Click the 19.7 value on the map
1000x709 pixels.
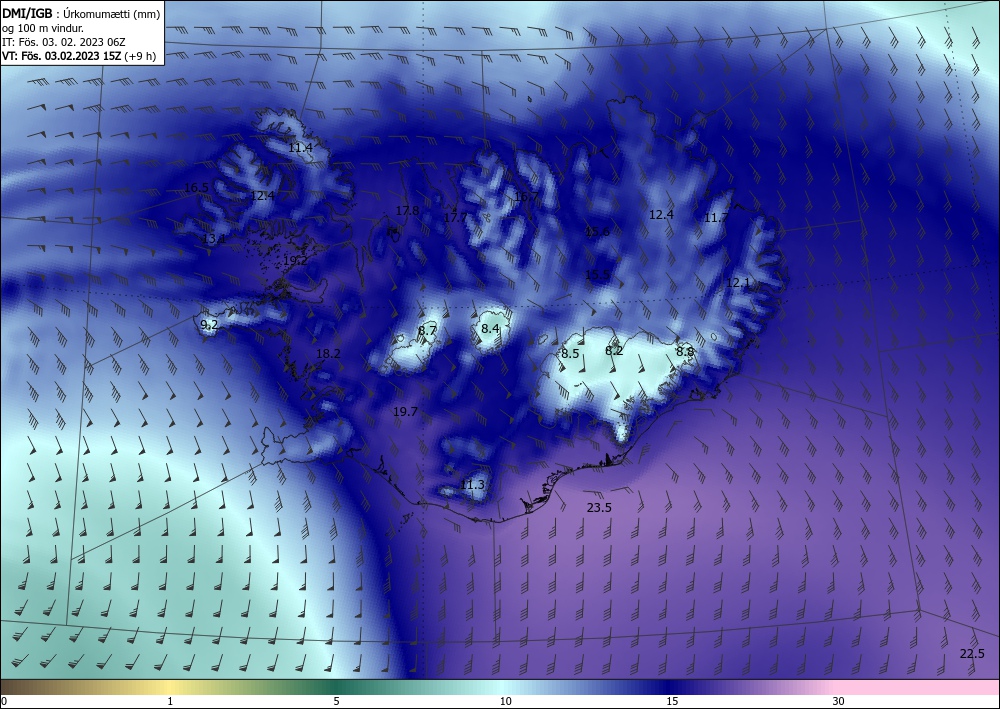[x=405, y=412]
